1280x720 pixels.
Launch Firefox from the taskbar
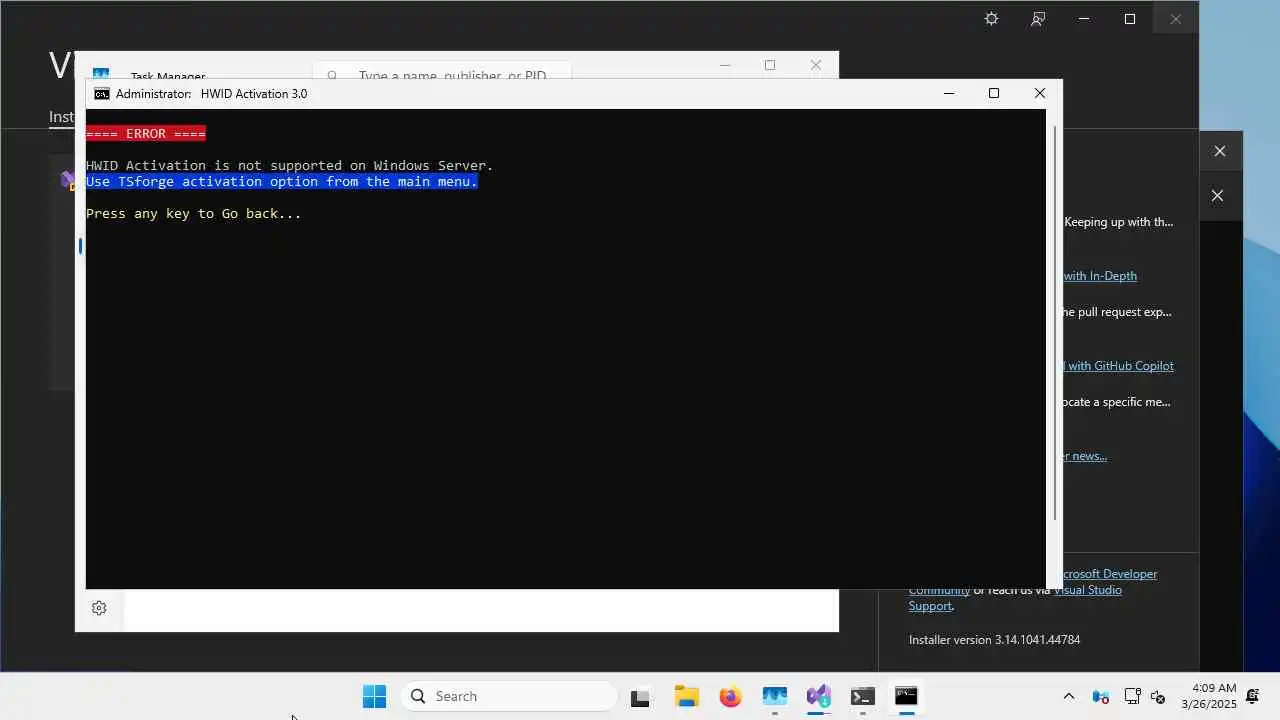(731, 697)
